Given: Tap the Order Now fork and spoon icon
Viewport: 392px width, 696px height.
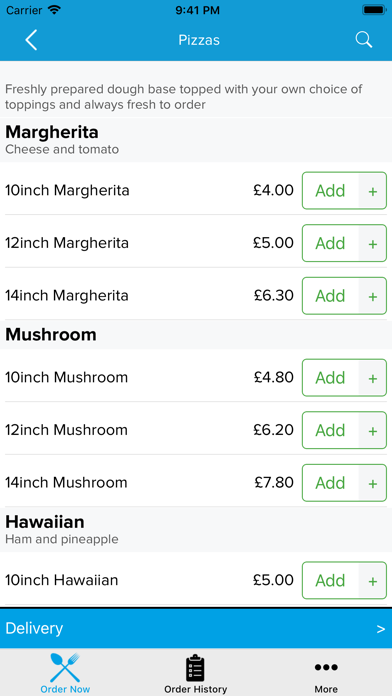Looking at the screenshot, I should 65,667.
